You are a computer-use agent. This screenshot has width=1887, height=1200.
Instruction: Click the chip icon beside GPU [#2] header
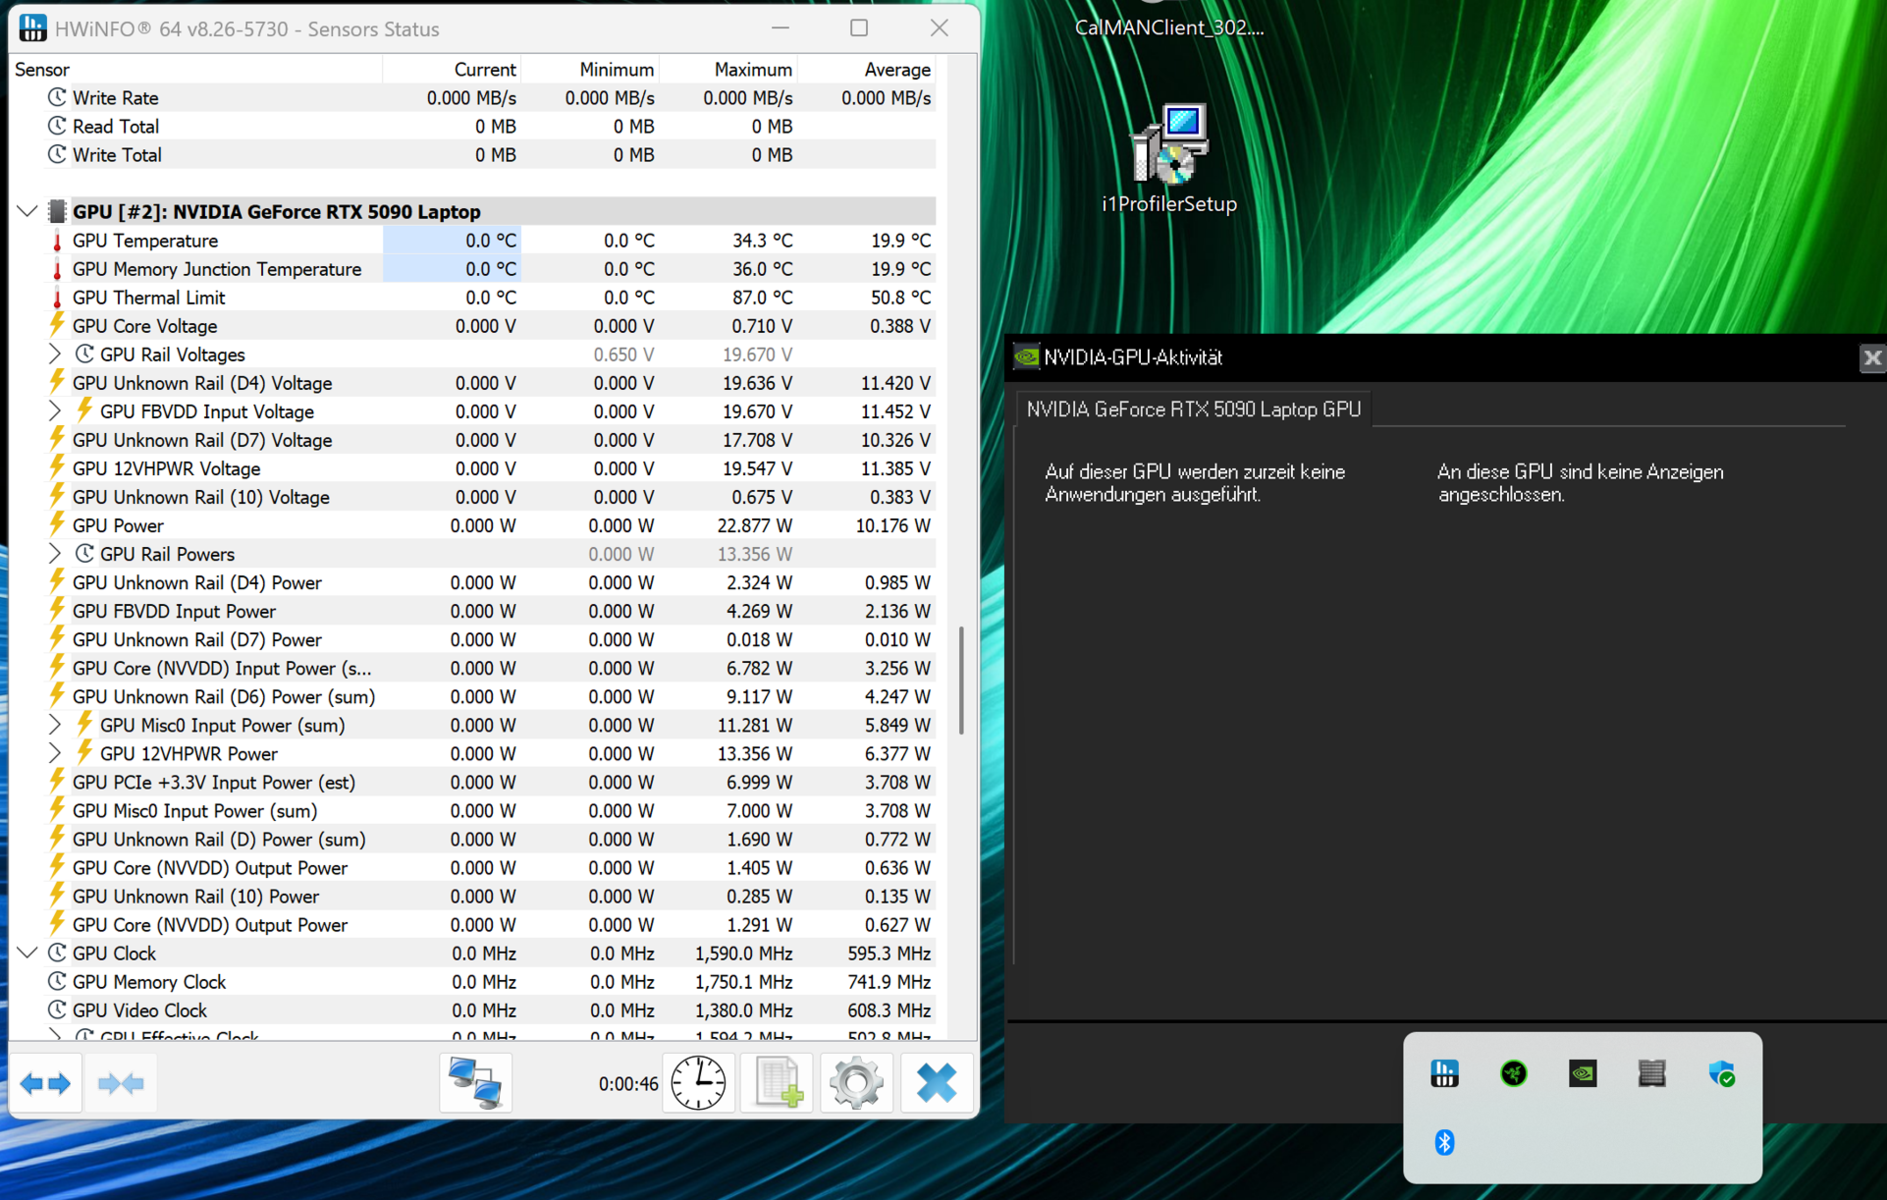(57, 211)
